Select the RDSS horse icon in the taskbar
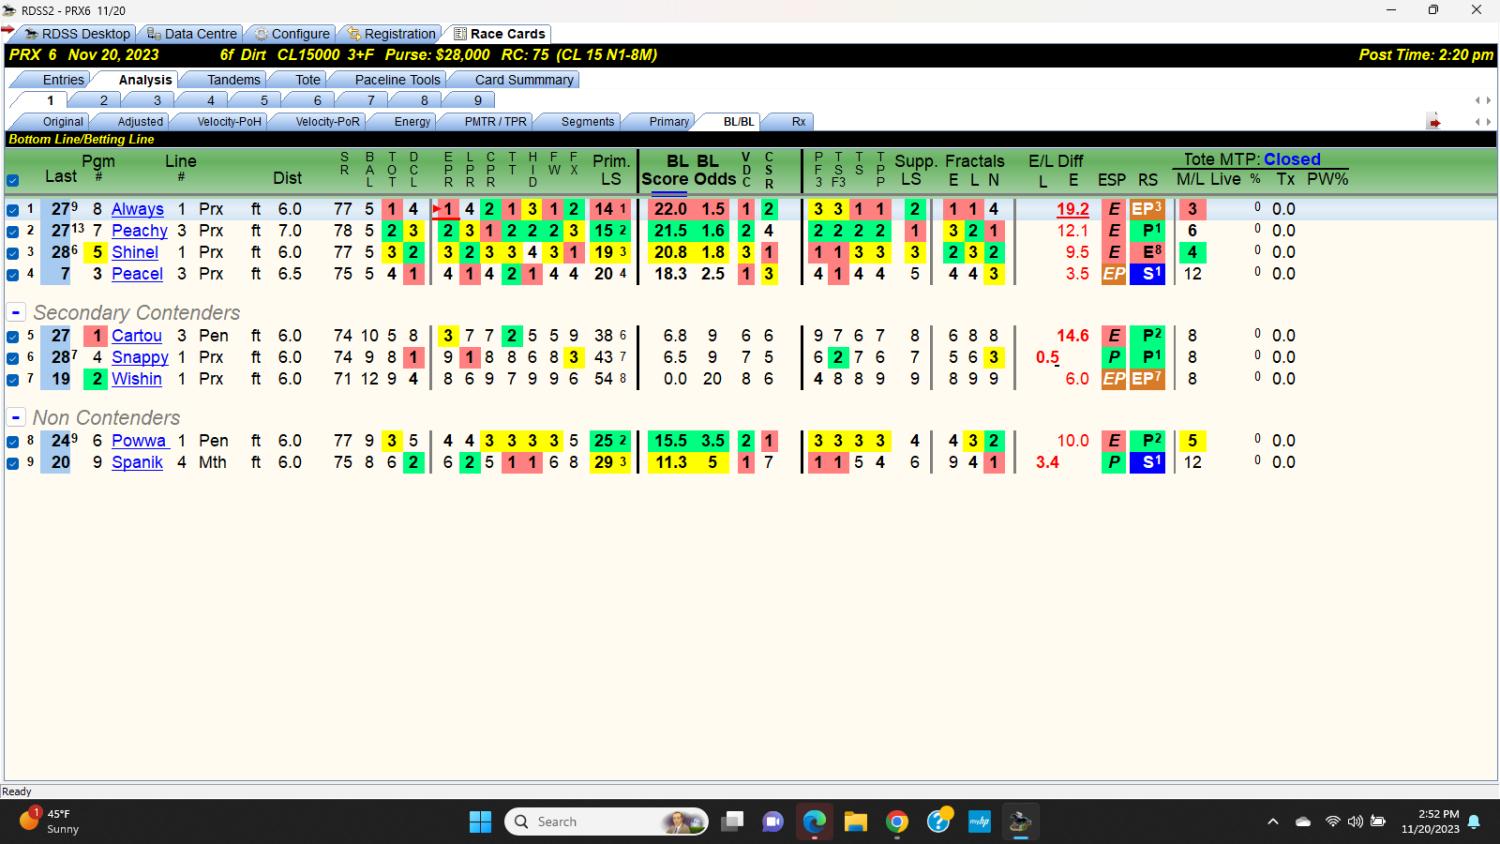 click(x=1020, y=822)
